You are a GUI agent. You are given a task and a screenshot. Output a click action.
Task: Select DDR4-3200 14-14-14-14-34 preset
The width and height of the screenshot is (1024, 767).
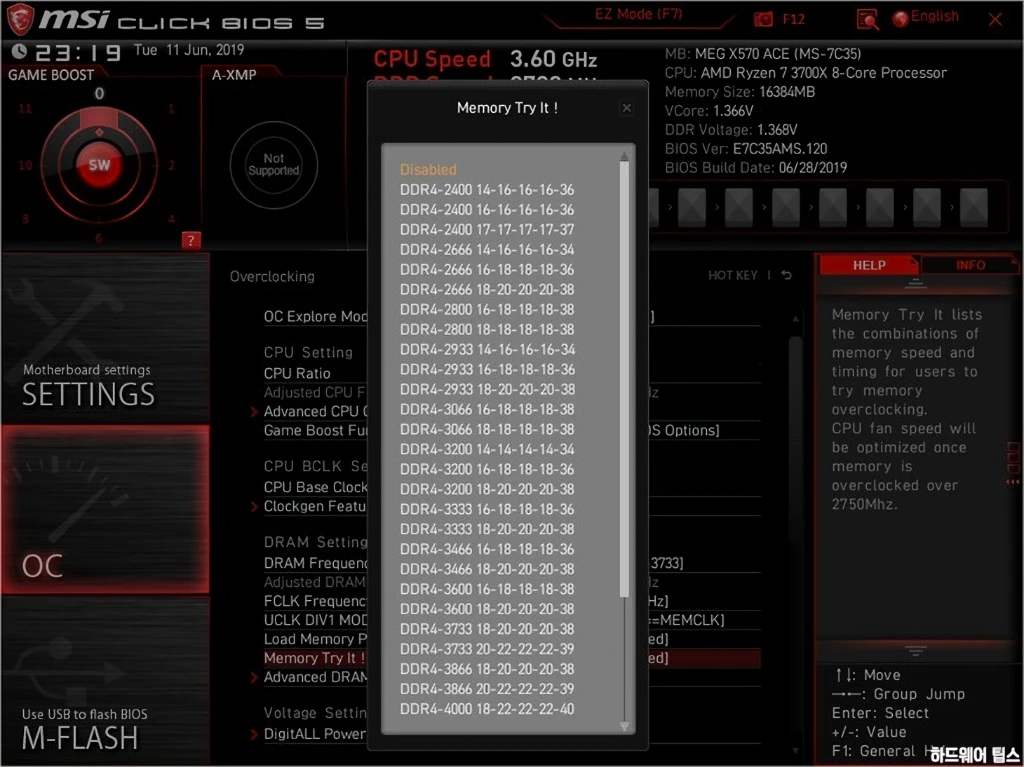(487, 449)
